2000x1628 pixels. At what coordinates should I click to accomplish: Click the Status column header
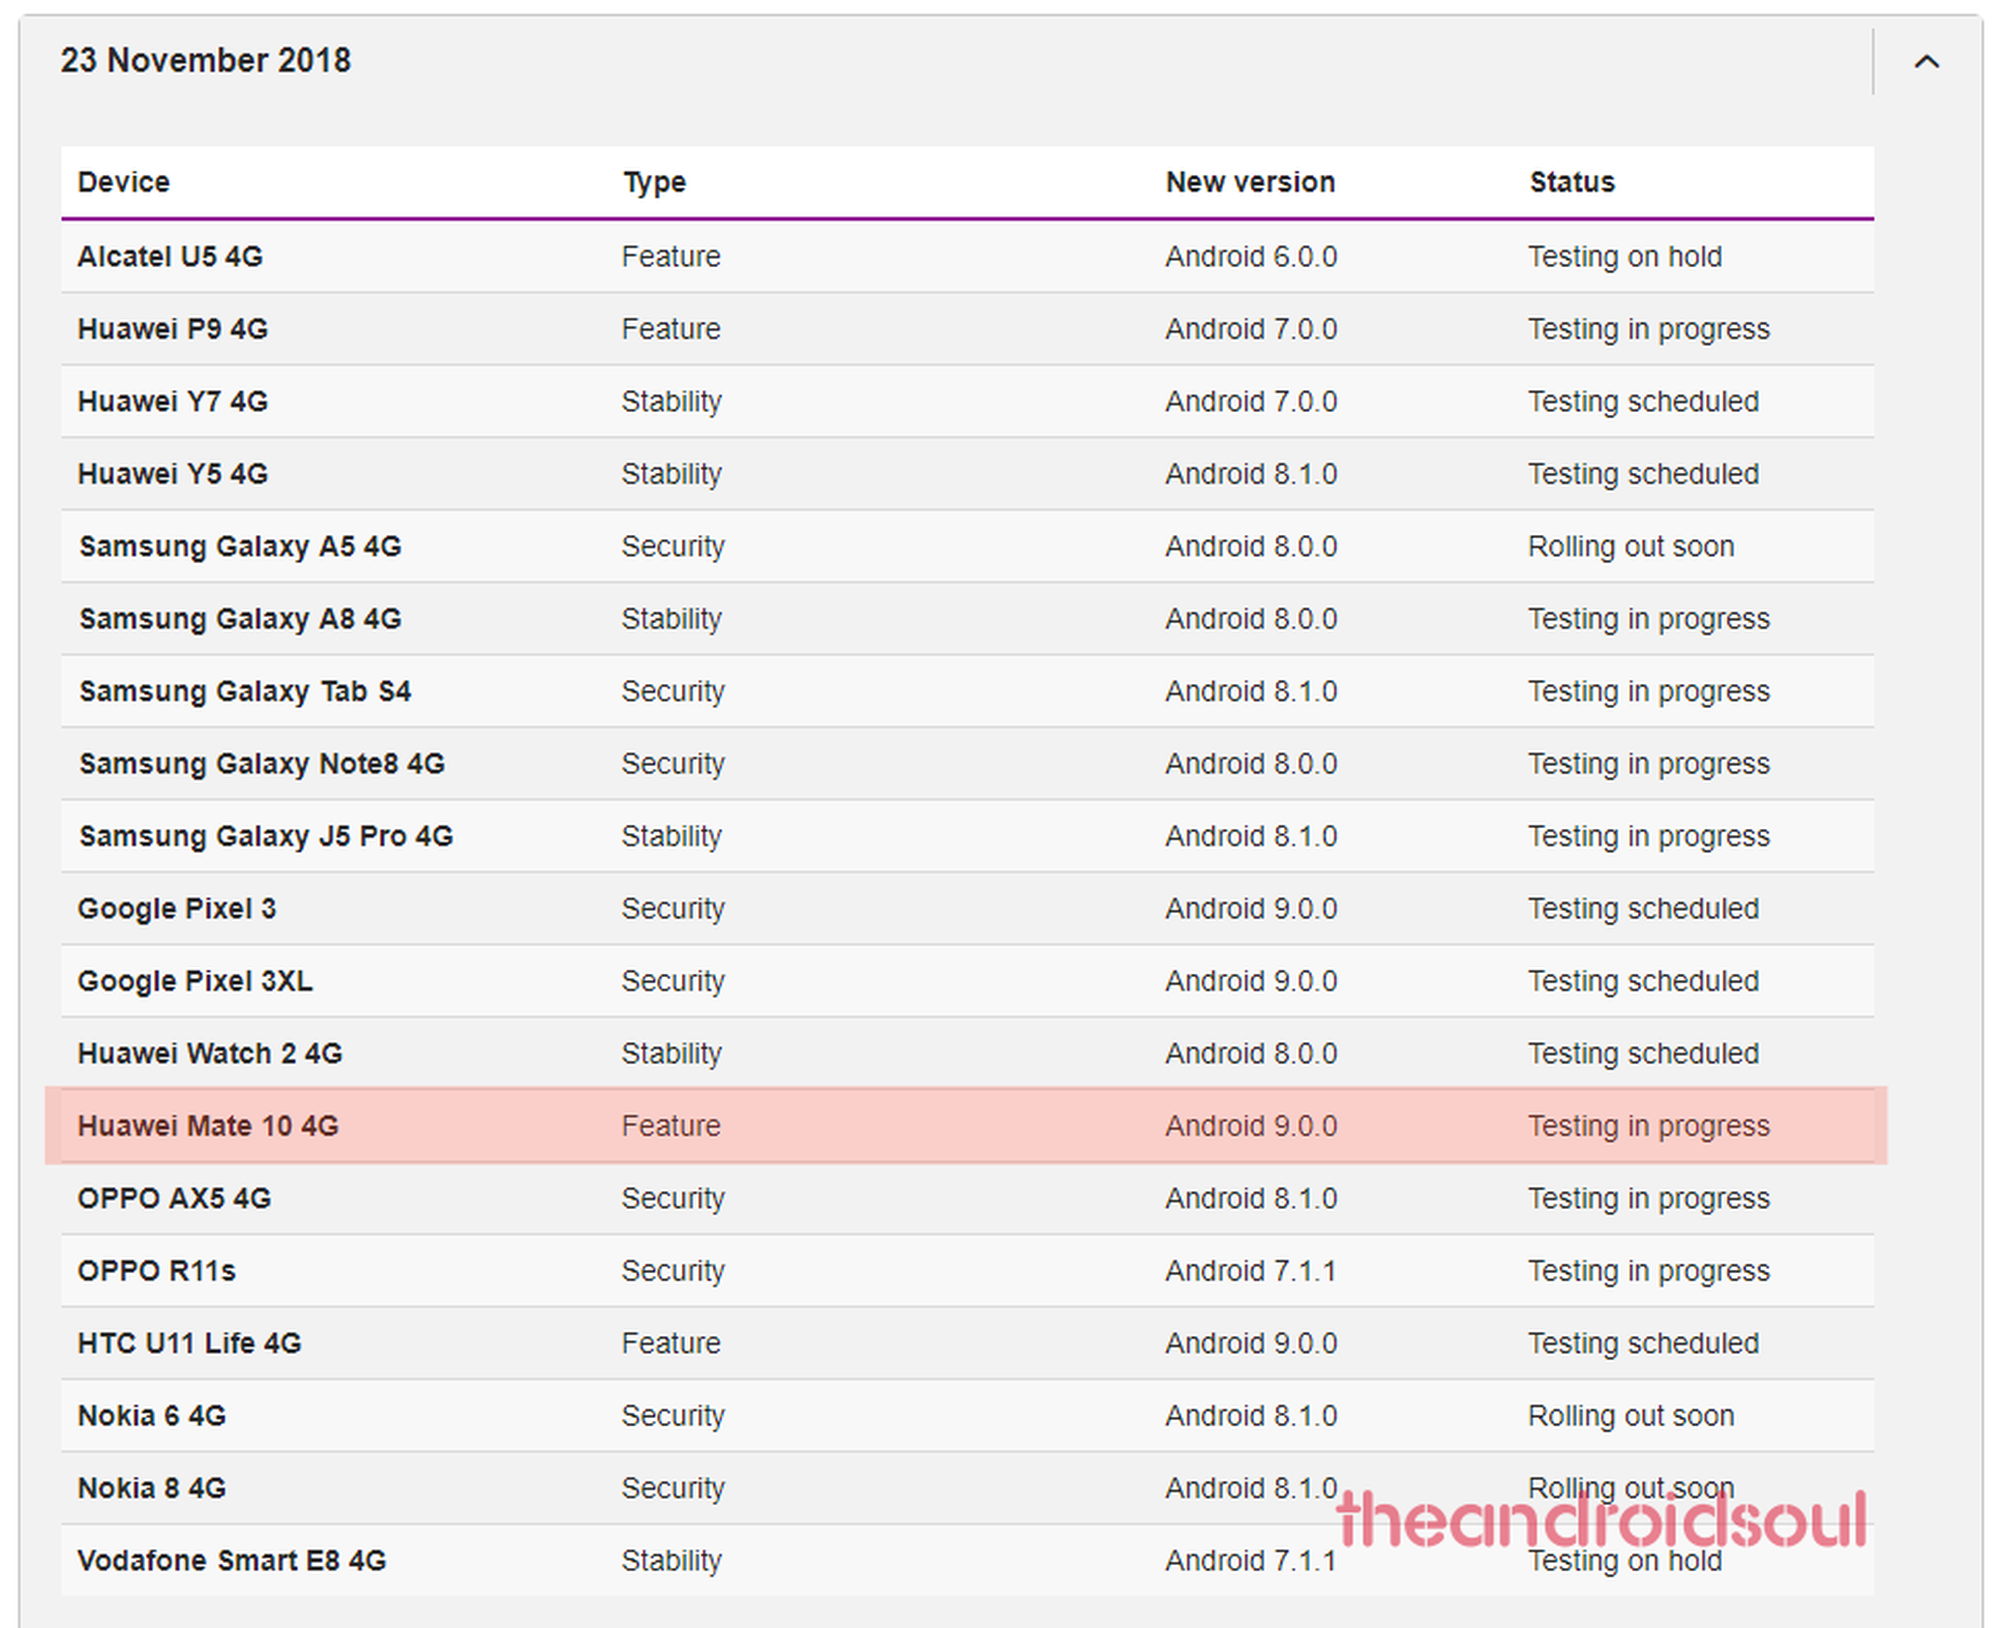(x=1572, y=182)
